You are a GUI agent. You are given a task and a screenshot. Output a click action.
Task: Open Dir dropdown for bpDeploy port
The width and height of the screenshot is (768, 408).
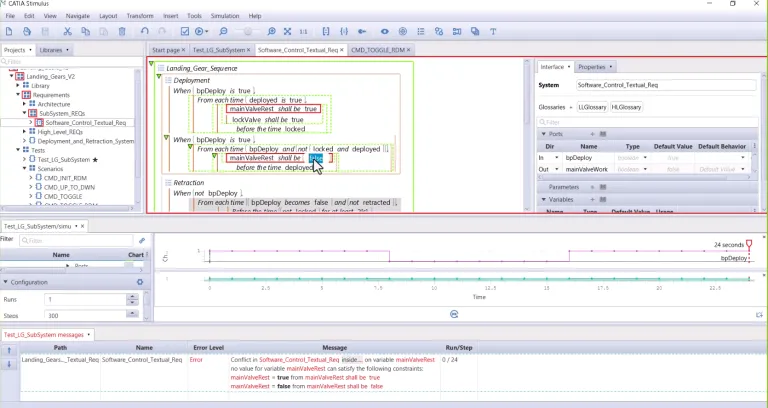tap(556, 158)
